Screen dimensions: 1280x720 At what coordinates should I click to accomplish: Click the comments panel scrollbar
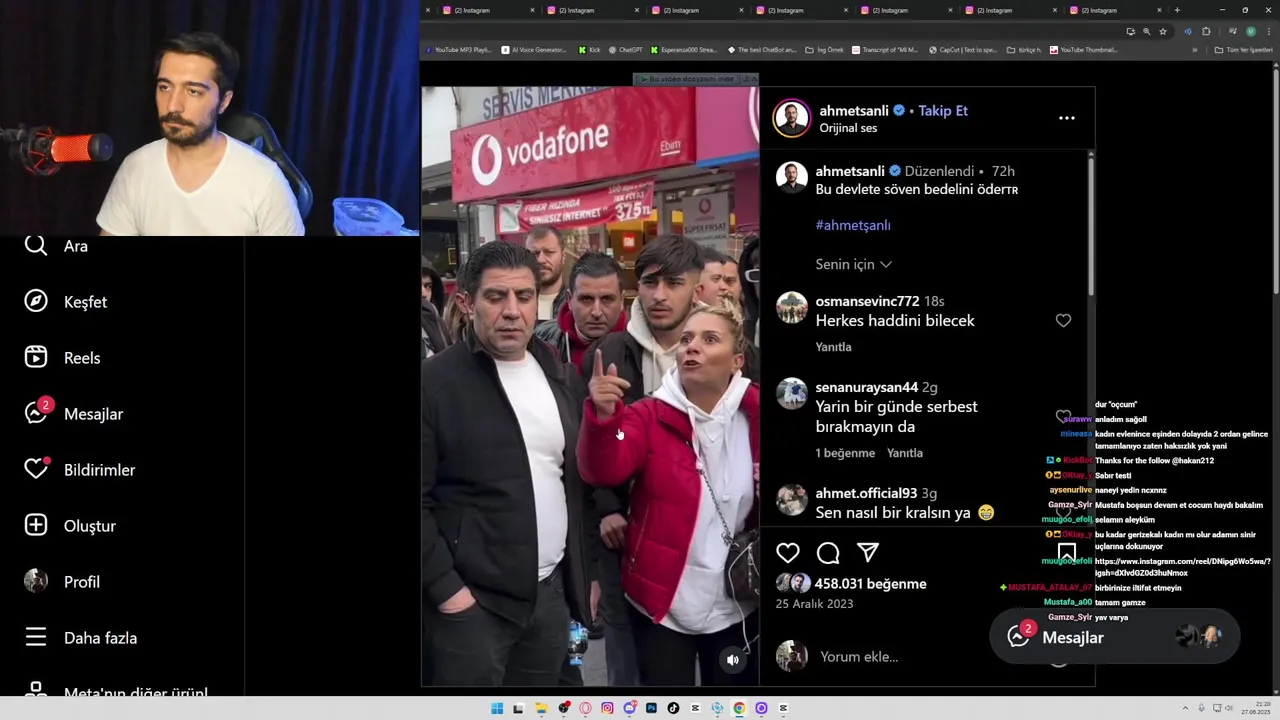click(x=1091, y=225)
